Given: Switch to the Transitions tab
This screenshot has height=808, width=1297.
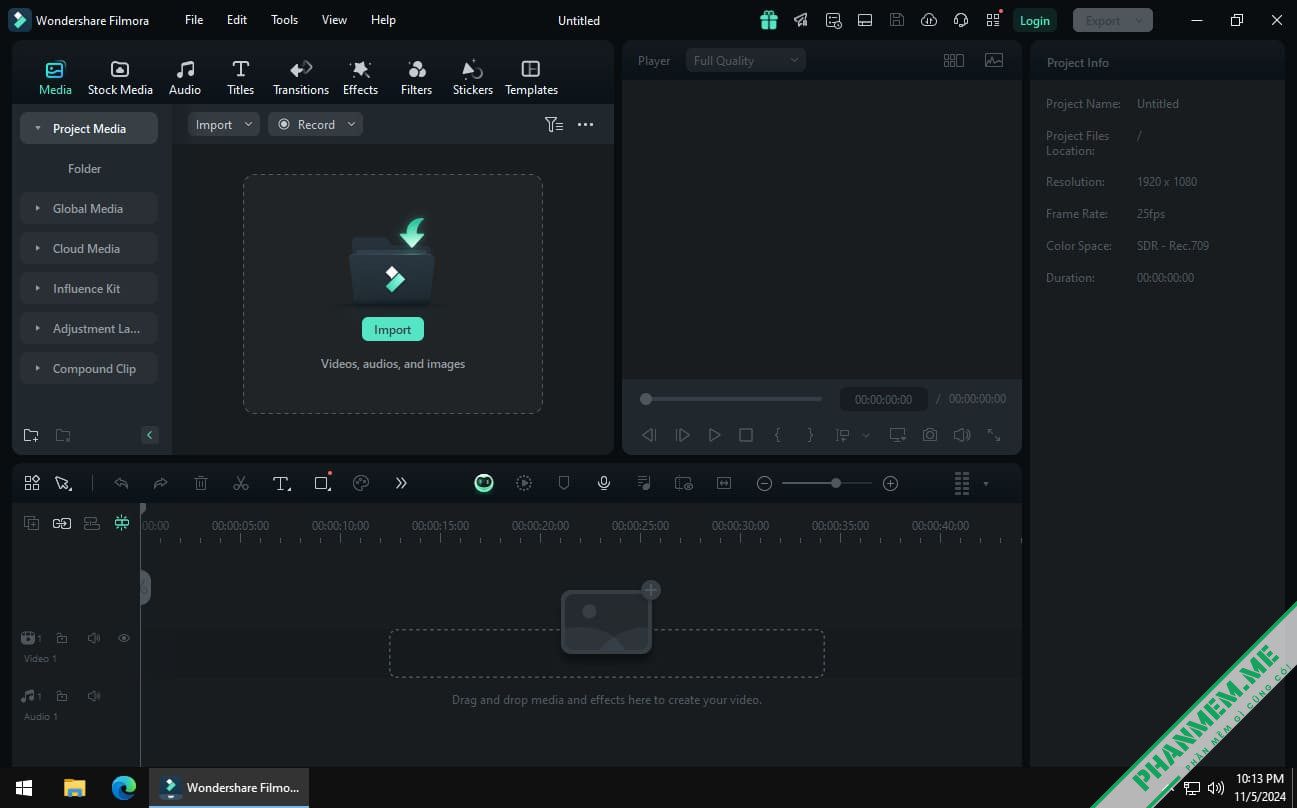Looking at the screenshot, I should click(x=301, y=78).
